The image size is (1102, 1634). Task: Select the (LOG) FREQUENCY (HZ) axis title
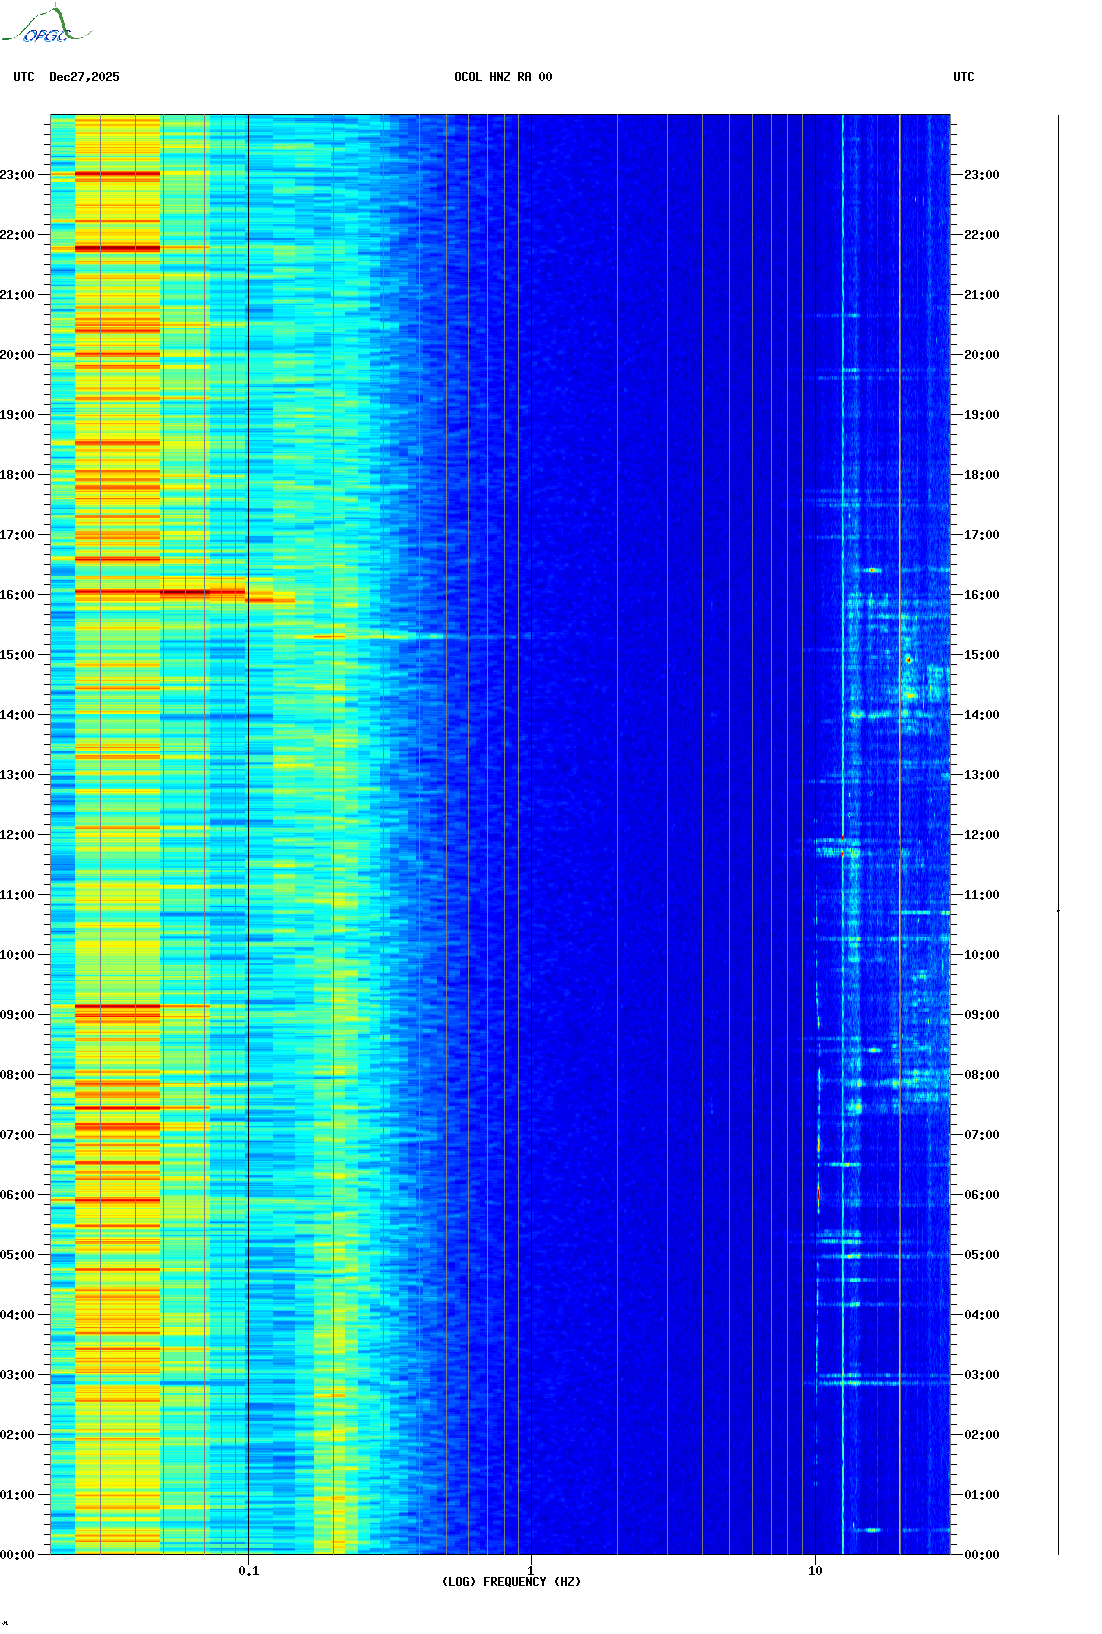coord(511,1581)
